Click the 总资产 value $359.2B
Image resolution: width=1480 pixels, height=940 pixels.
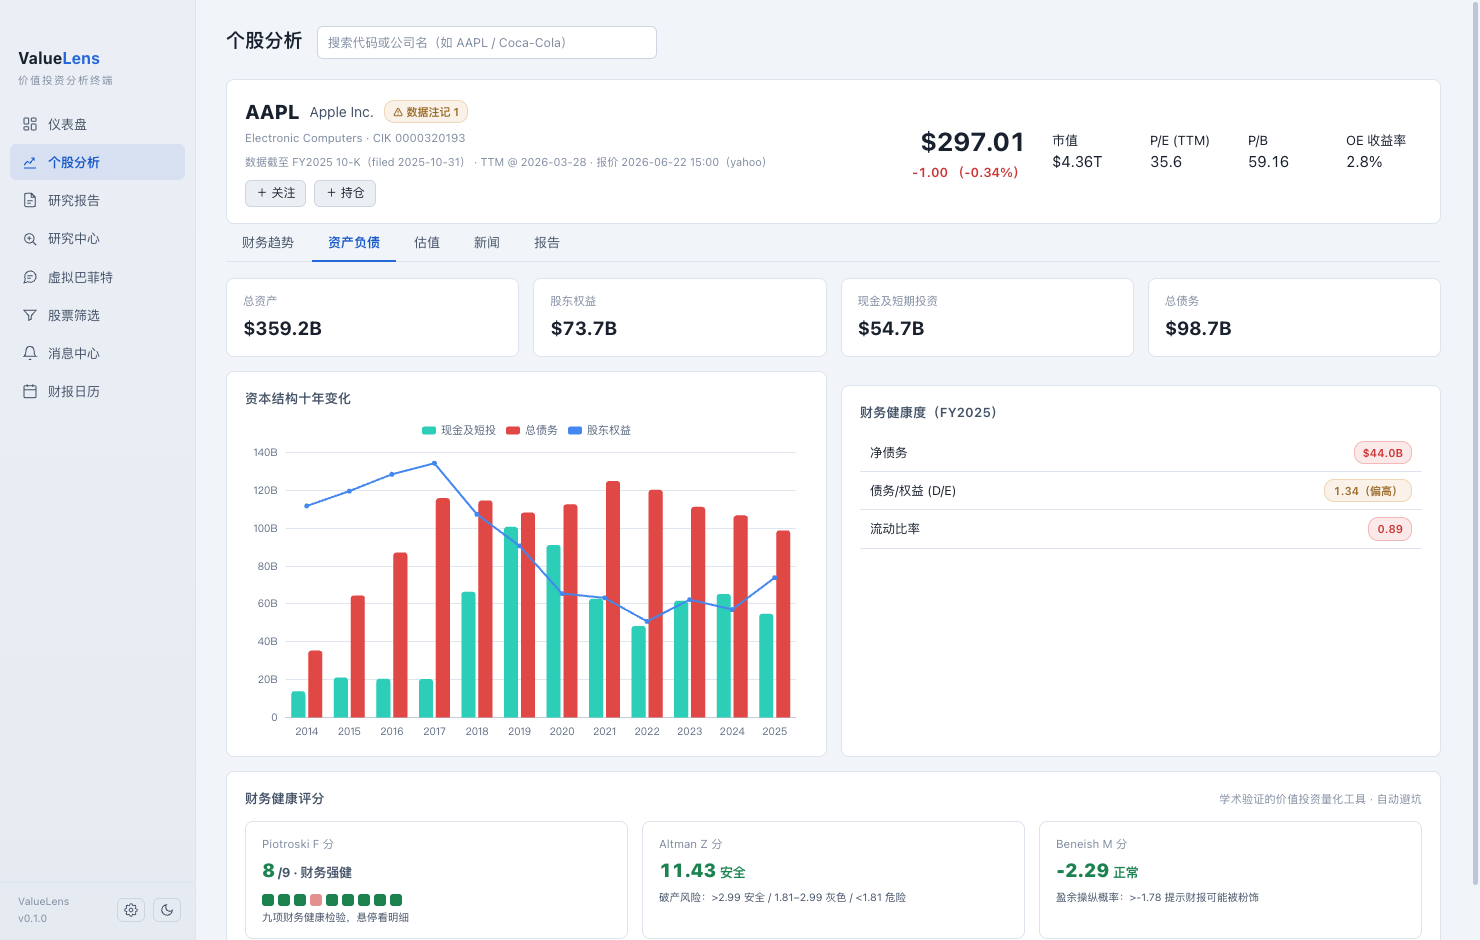[283, 329]
